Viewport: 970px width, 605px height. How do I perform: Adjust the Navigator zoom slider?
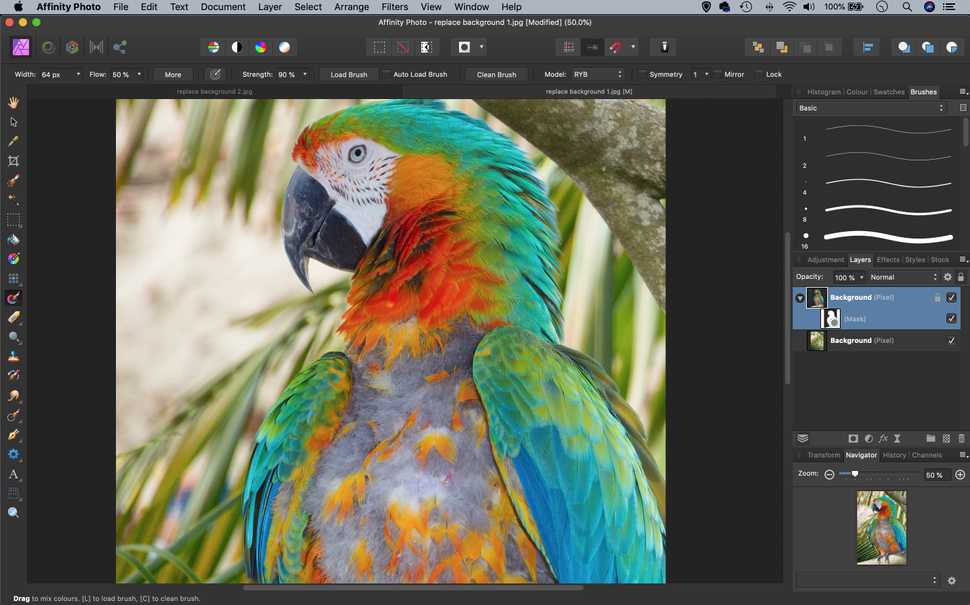point(855,474)
